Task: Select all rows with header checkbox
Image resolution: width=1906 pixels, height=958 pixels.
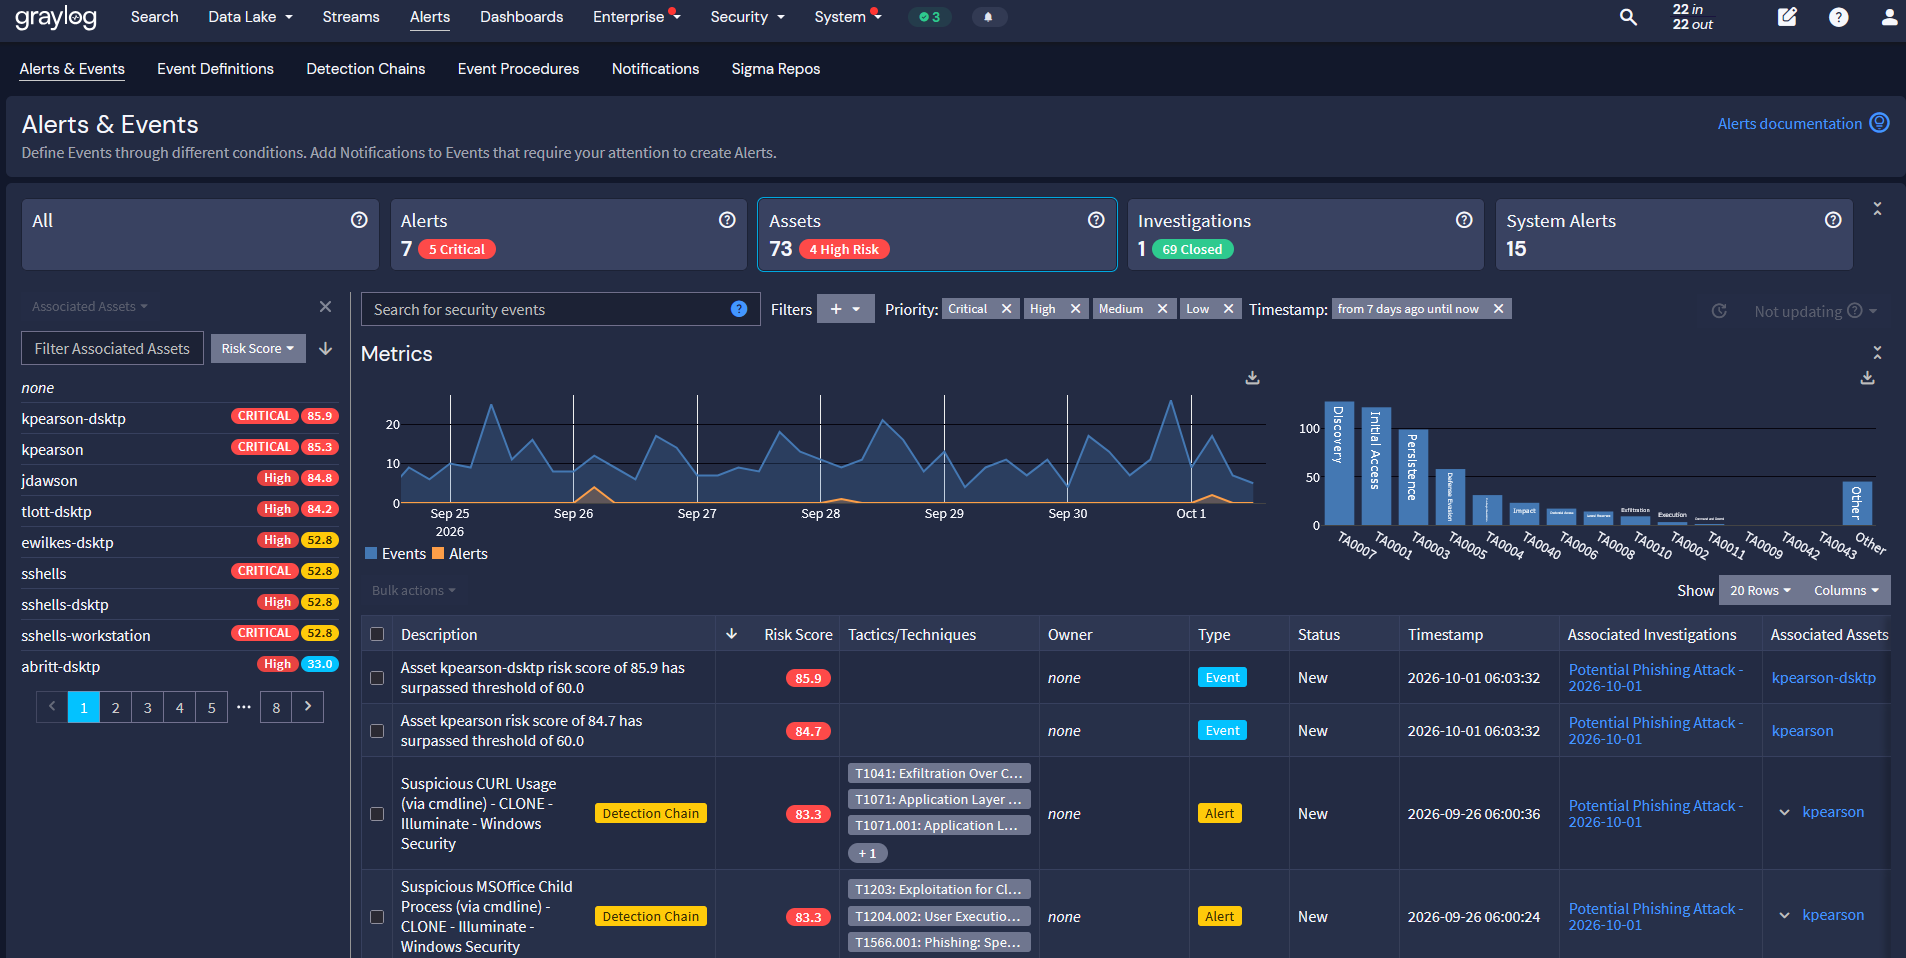Action: [x=377, y=634]
